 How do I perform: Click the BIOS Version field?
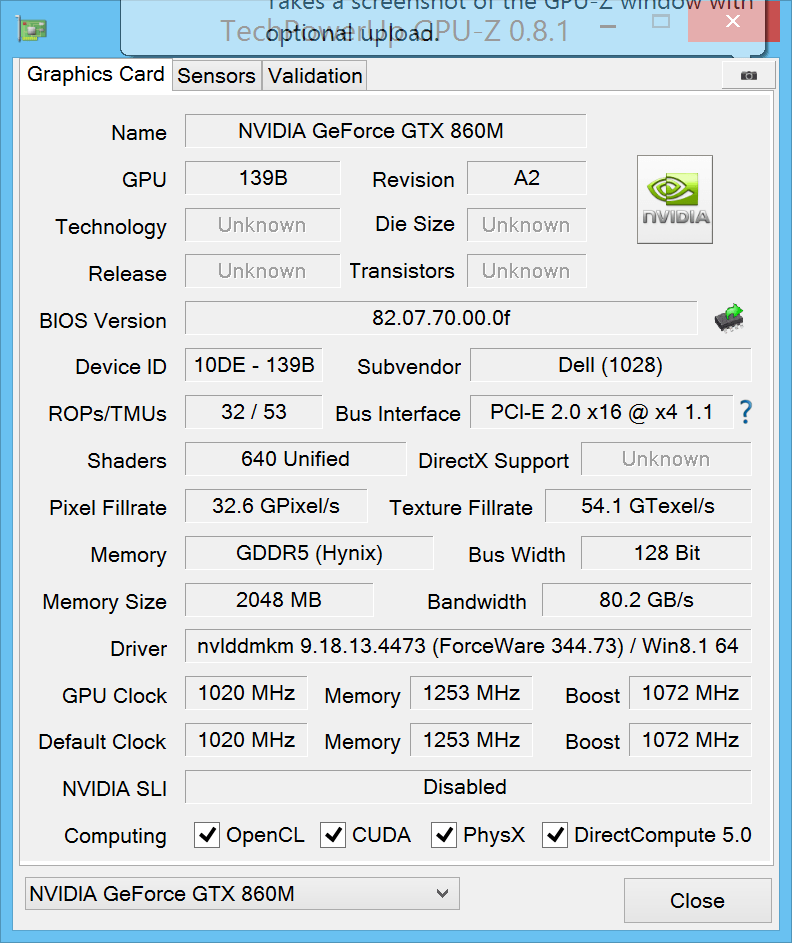441,319
